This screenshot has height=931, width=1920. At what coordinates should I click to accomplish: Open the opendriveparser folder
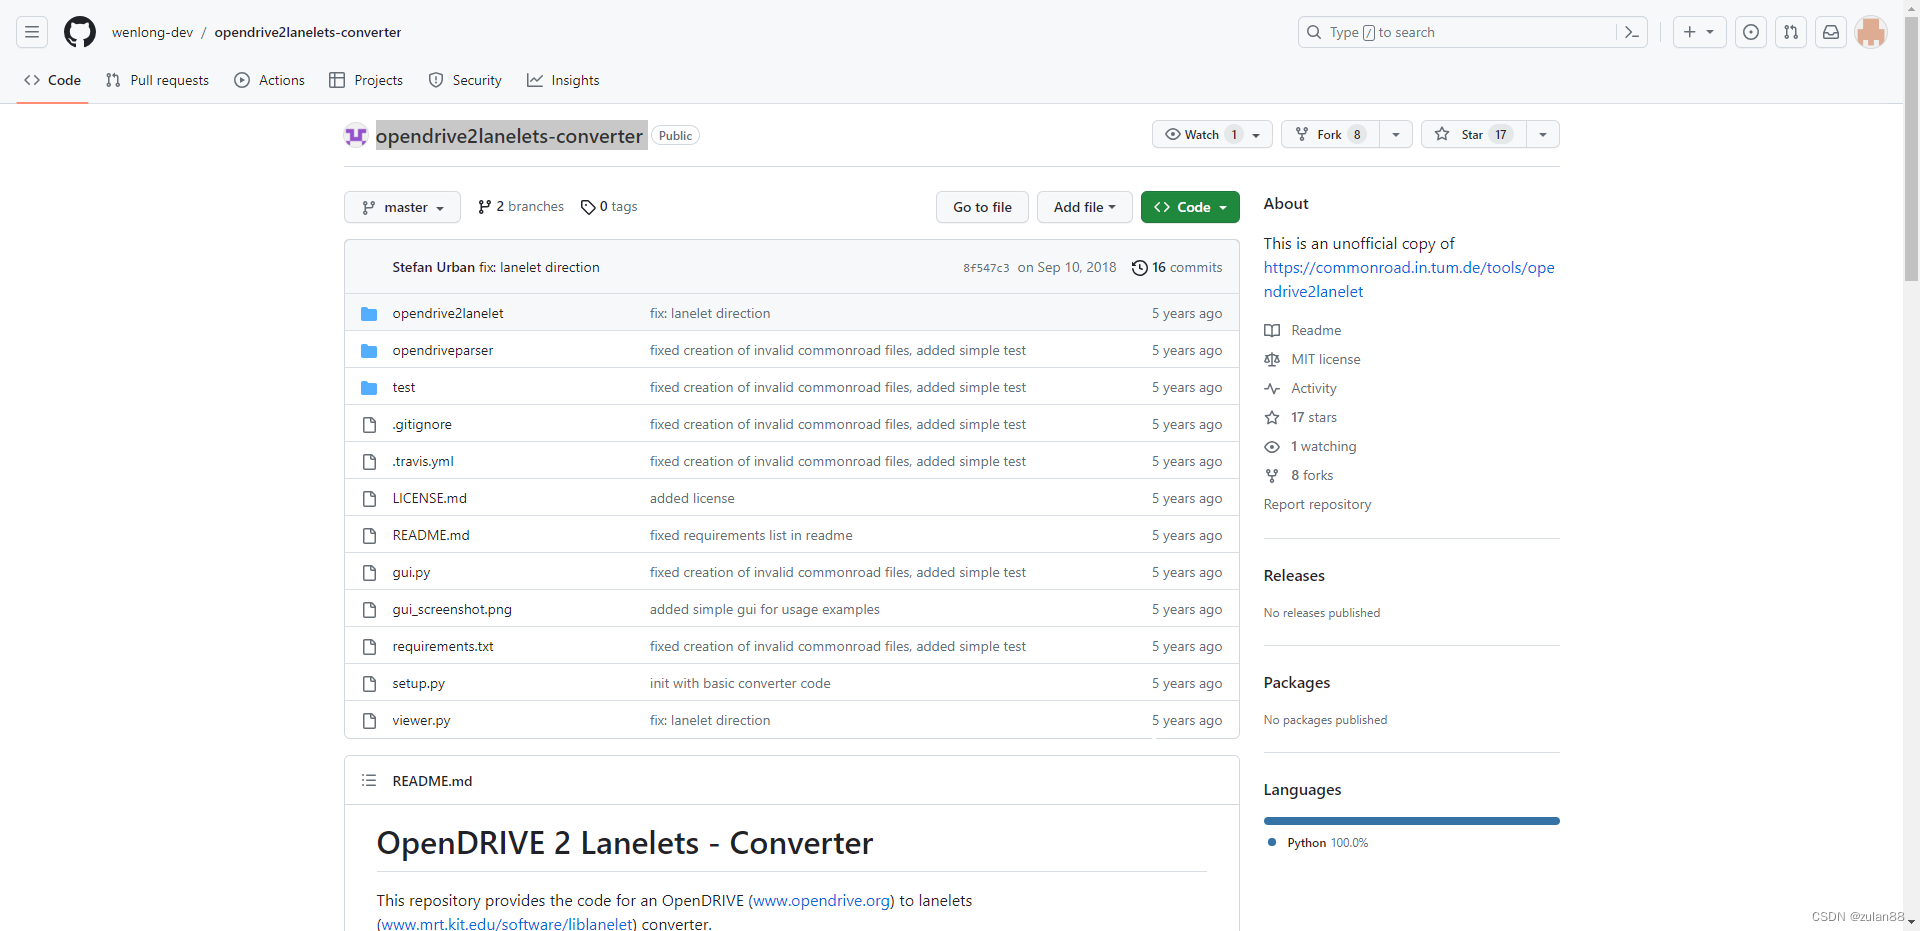[x=442, y=350]
